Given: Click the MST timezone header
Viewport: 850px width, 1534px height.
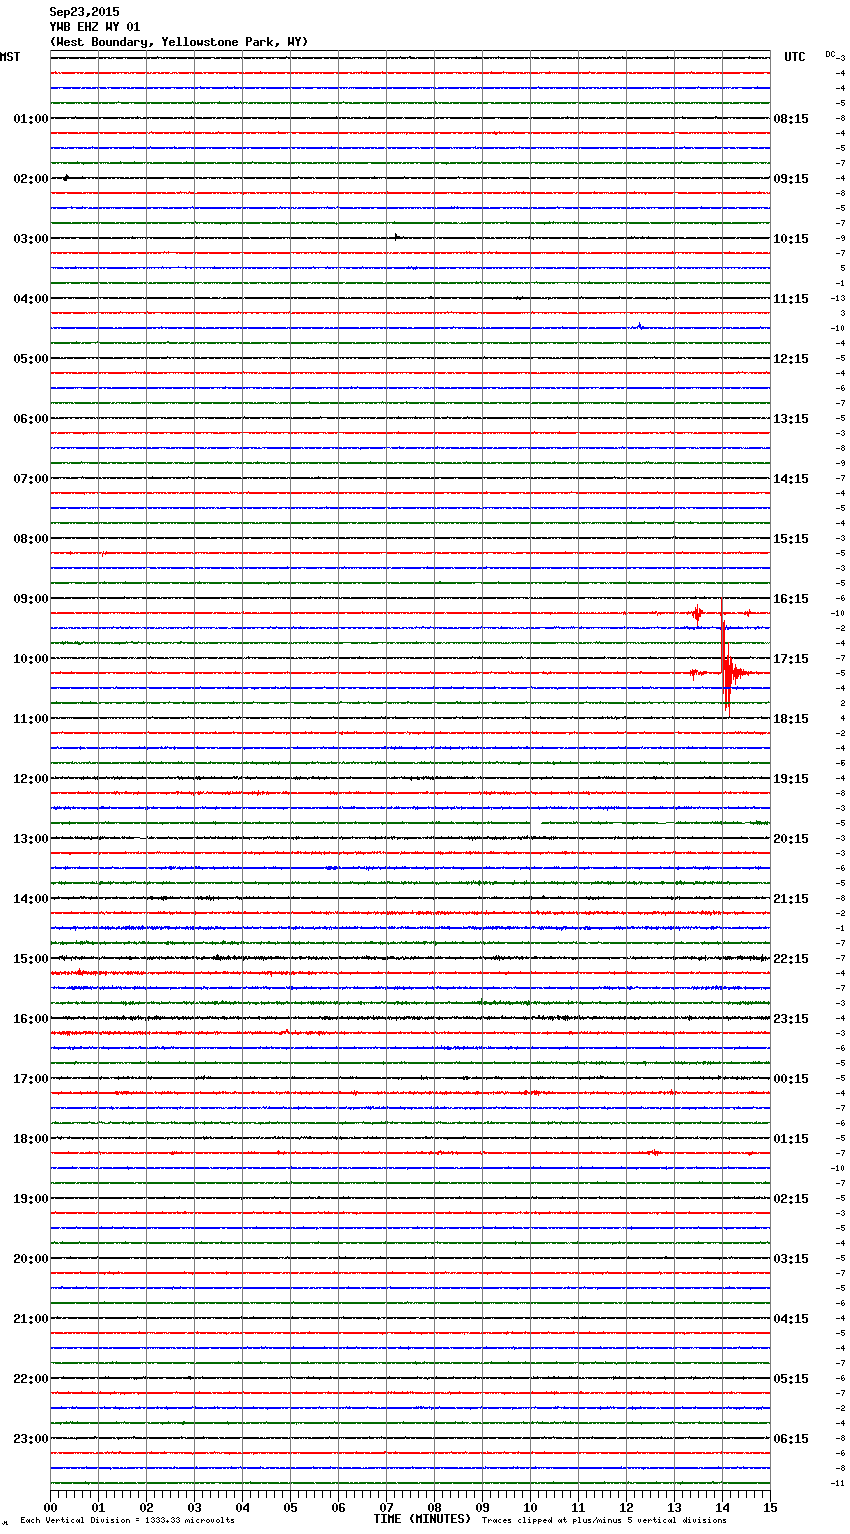Looking at the screenshot, I should (x=10, y=57).
